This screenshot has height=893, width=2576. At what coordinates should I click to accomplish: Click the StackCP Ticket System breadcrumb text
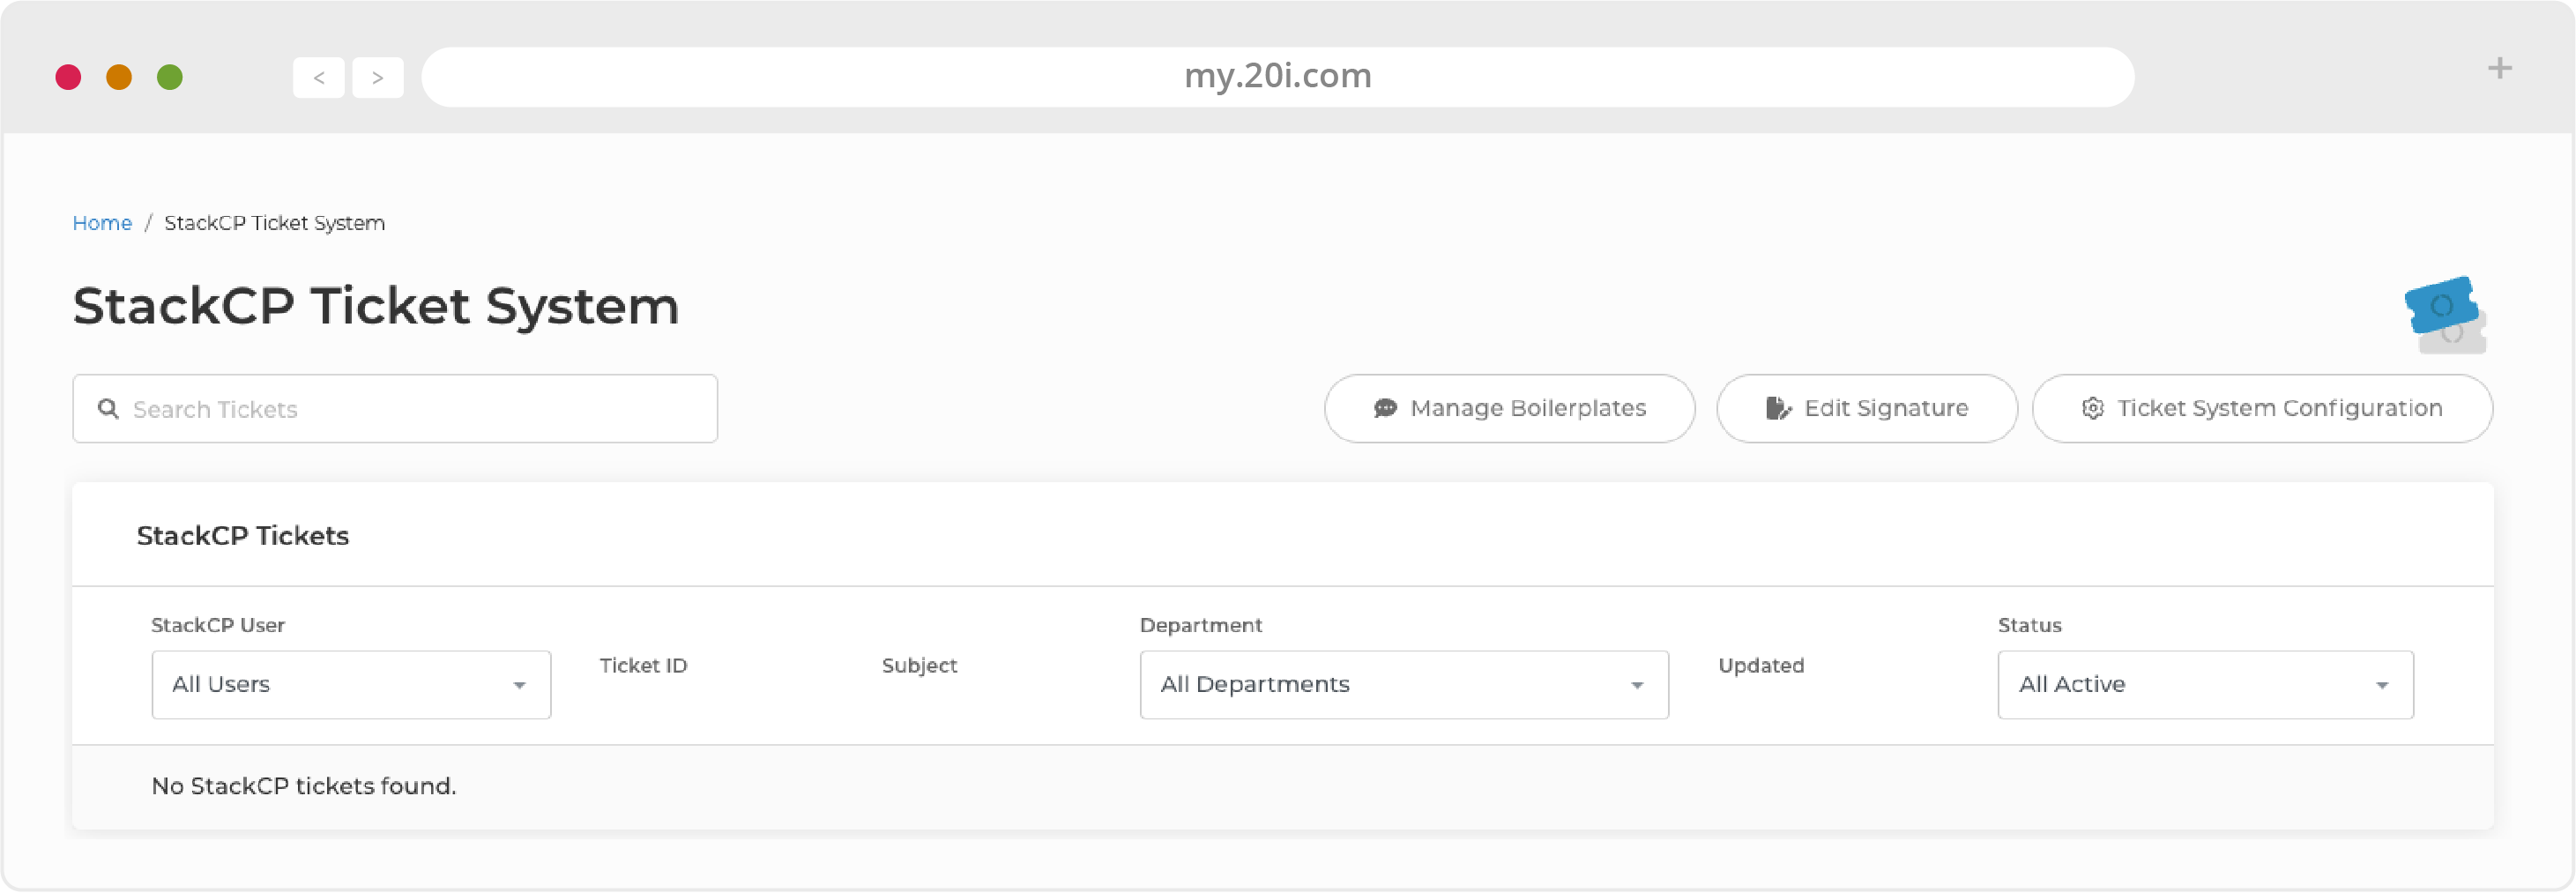[274, 223]
